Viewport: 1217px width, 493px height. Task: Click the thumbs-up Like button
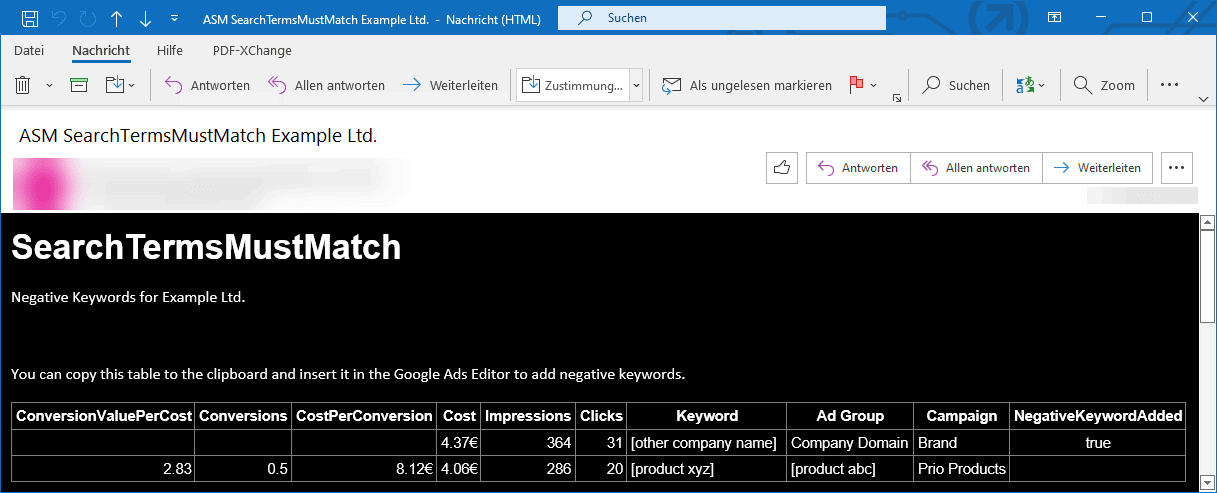(x=782, y=168)
